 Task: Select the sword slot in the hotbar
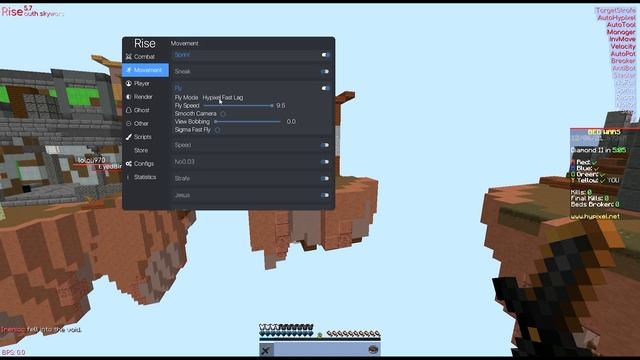coord(266,350)
